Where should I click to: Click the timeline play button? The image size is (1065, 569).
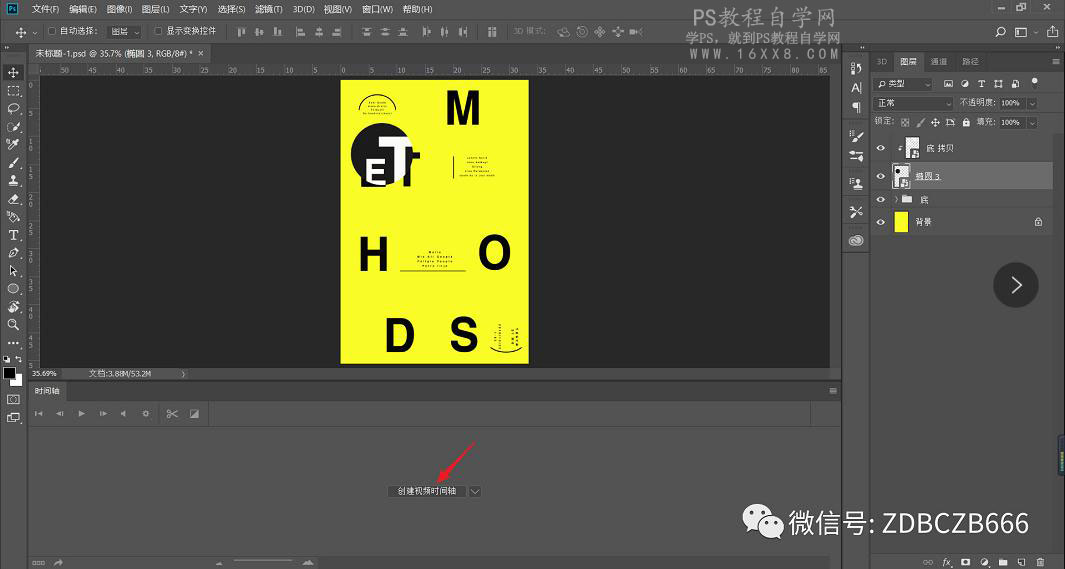click(82, 414)
